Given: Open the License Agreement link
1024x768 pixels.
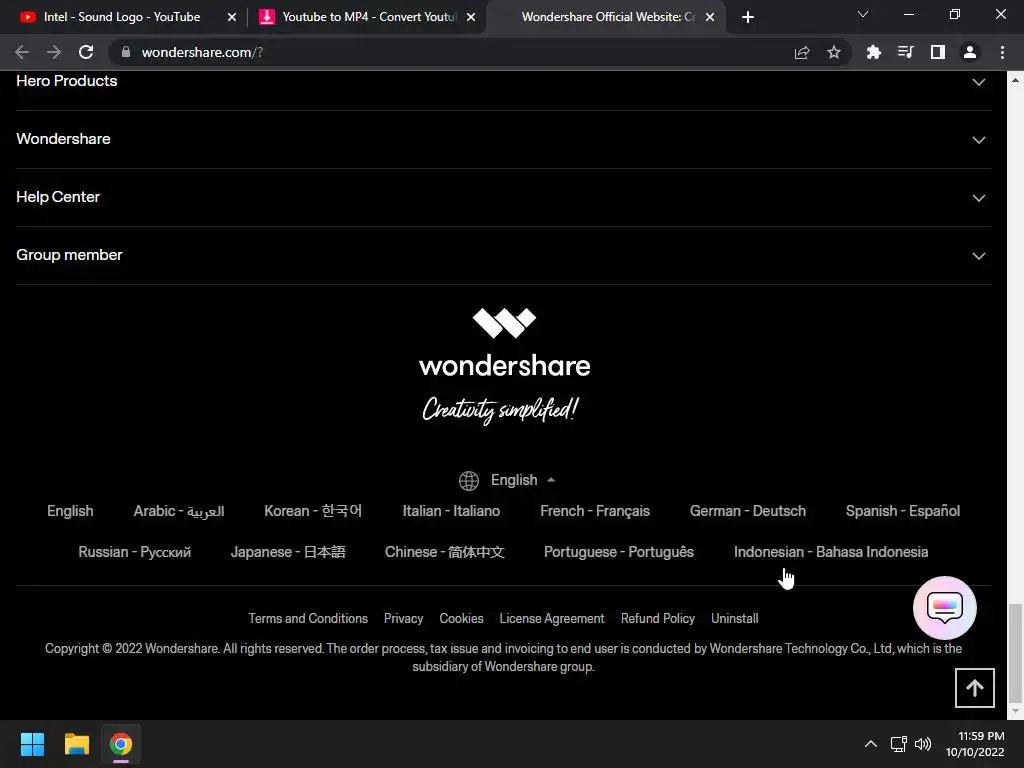Looking at the screenshot, I should 552,618.
